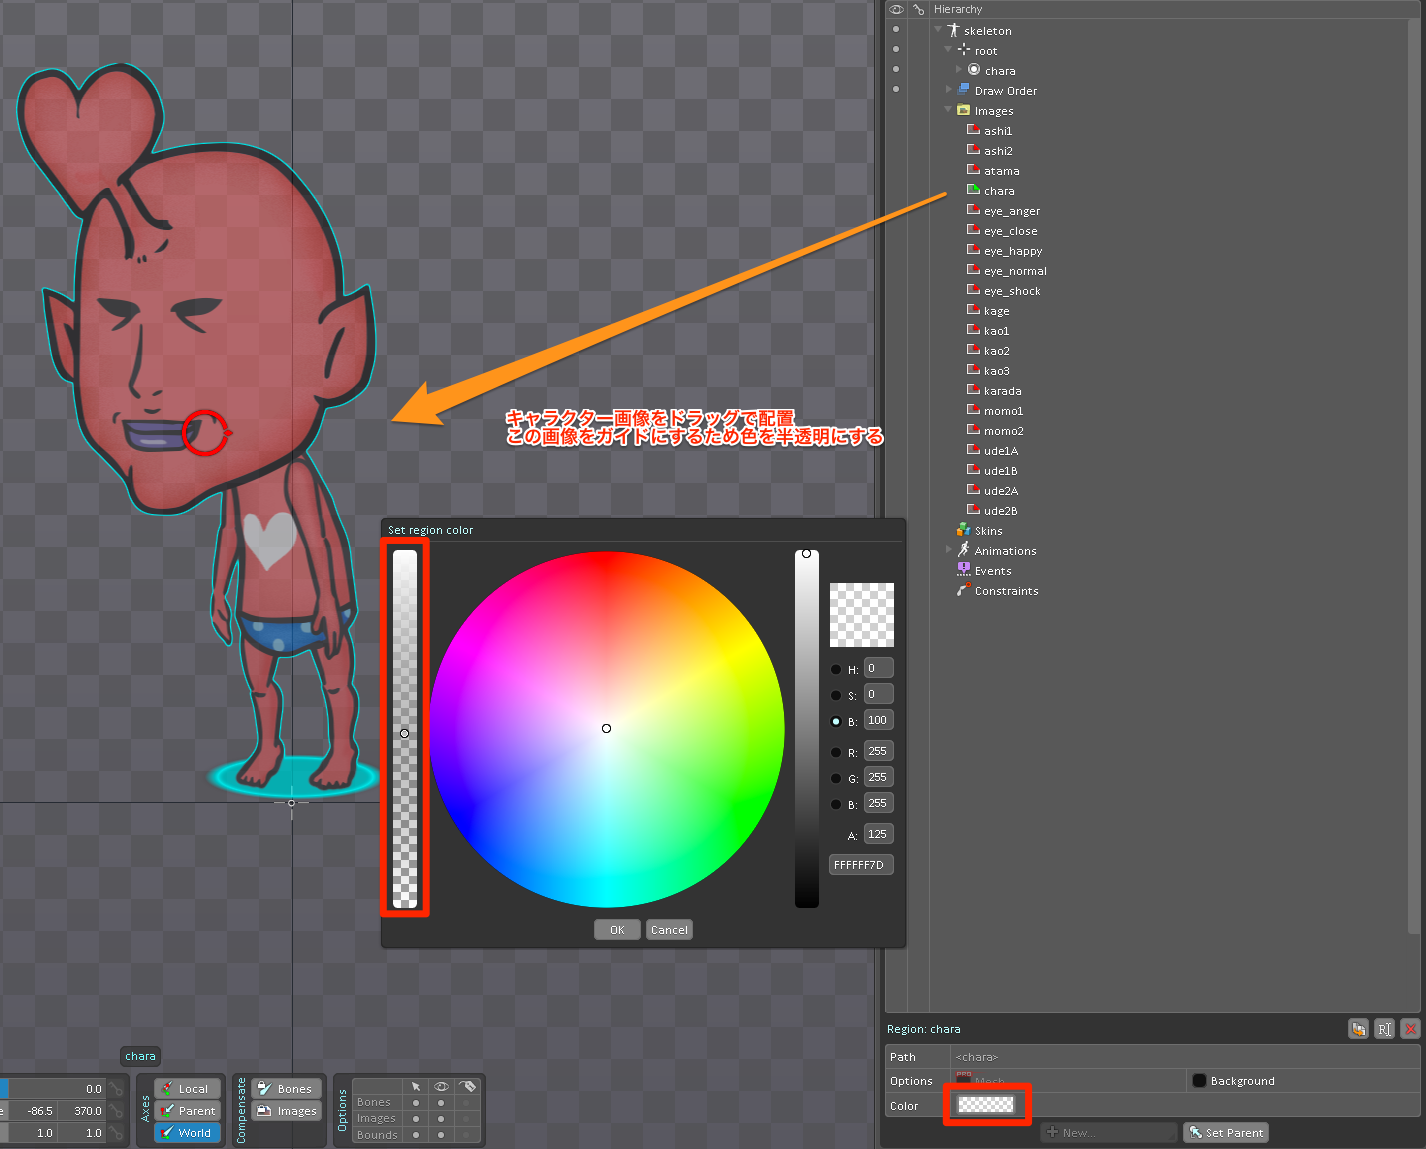Click the image icon beside eye_anger

point(974,209)
